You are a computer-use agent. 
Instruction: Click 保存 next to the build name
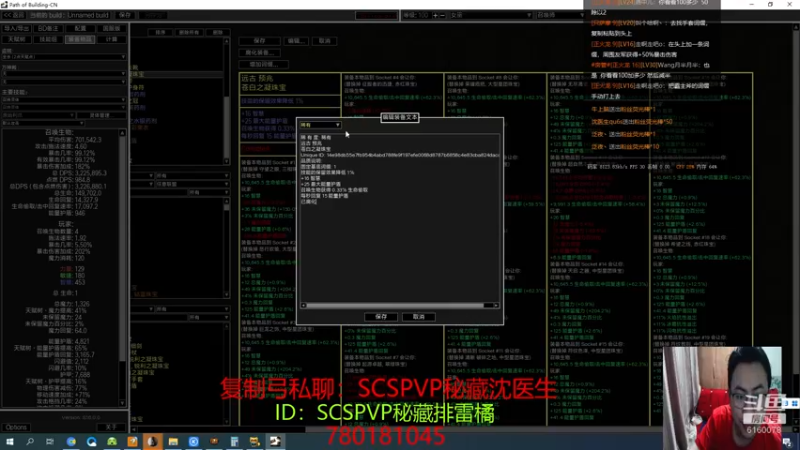point(124,15)
